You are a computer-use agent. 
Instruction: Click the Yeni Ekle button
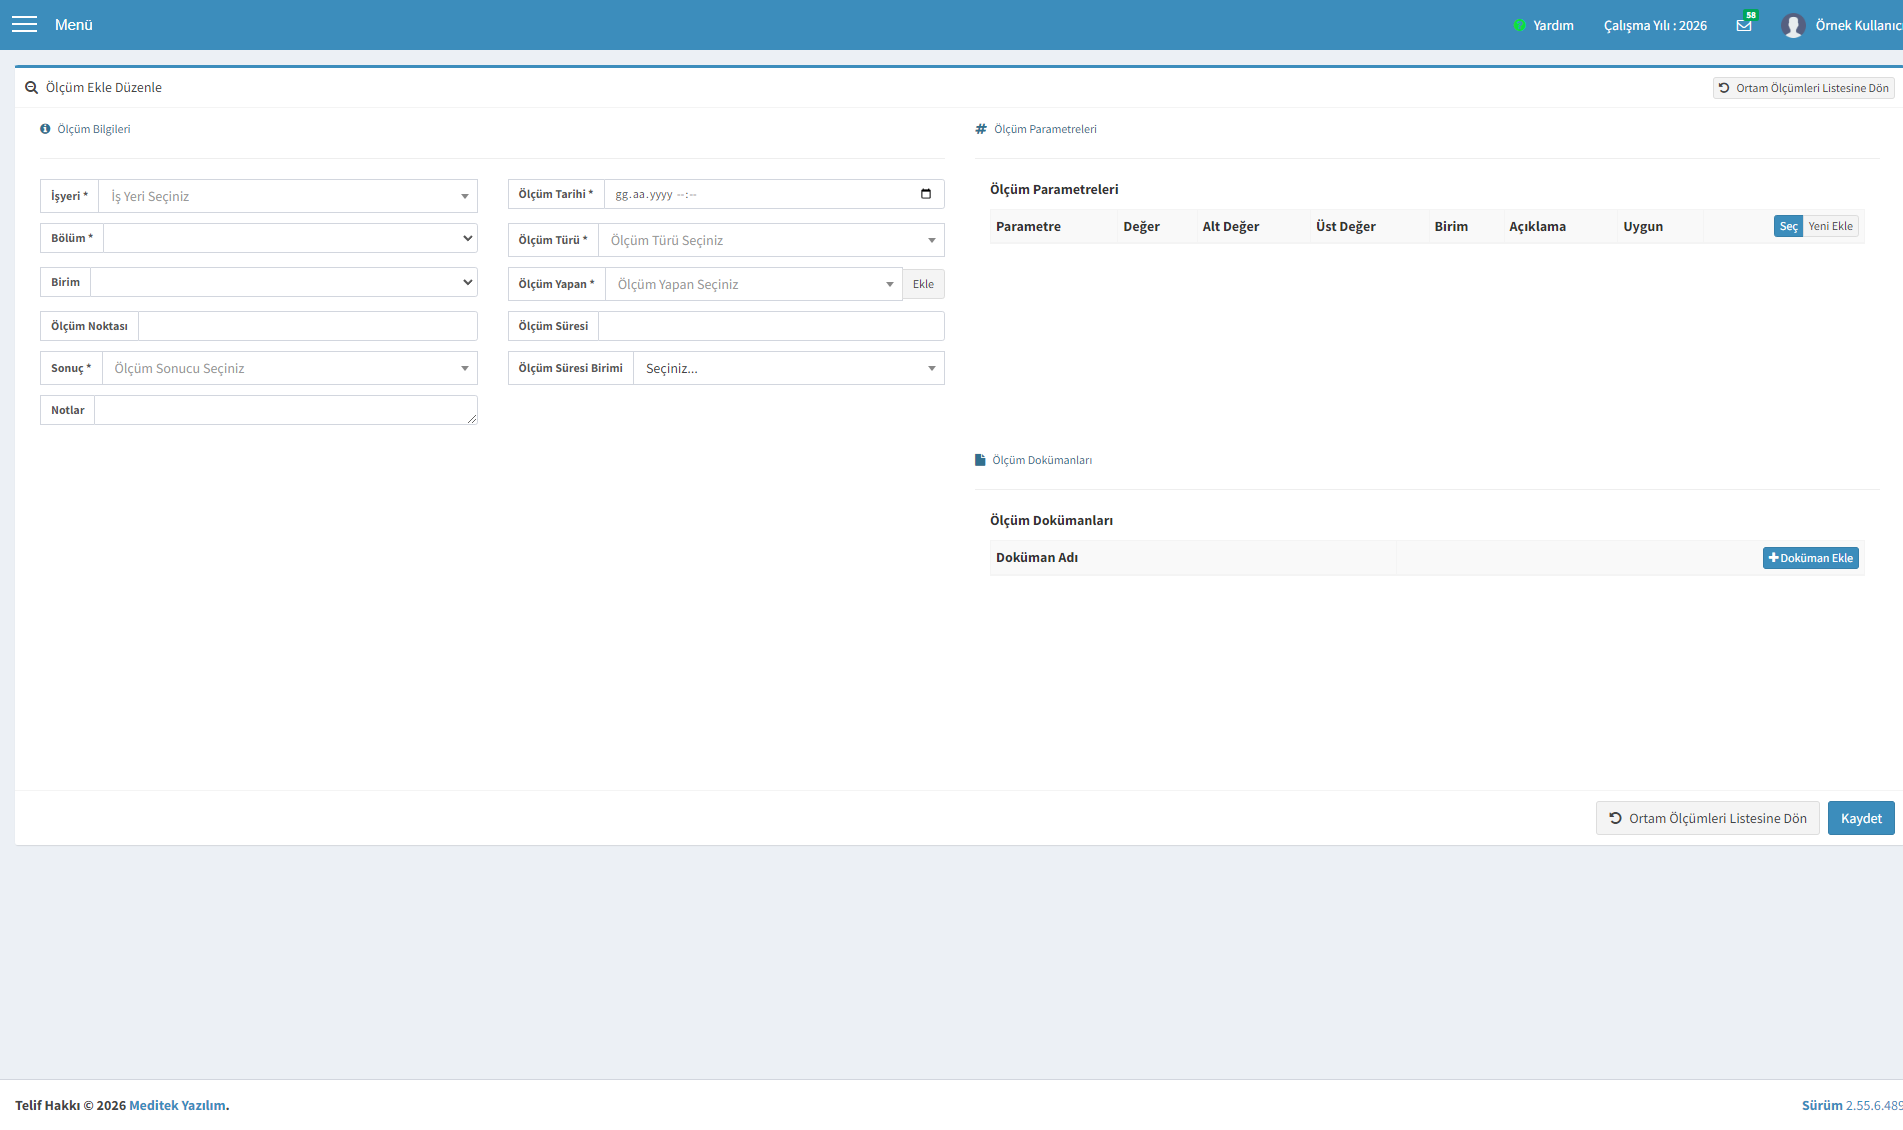click(1830, 226)
